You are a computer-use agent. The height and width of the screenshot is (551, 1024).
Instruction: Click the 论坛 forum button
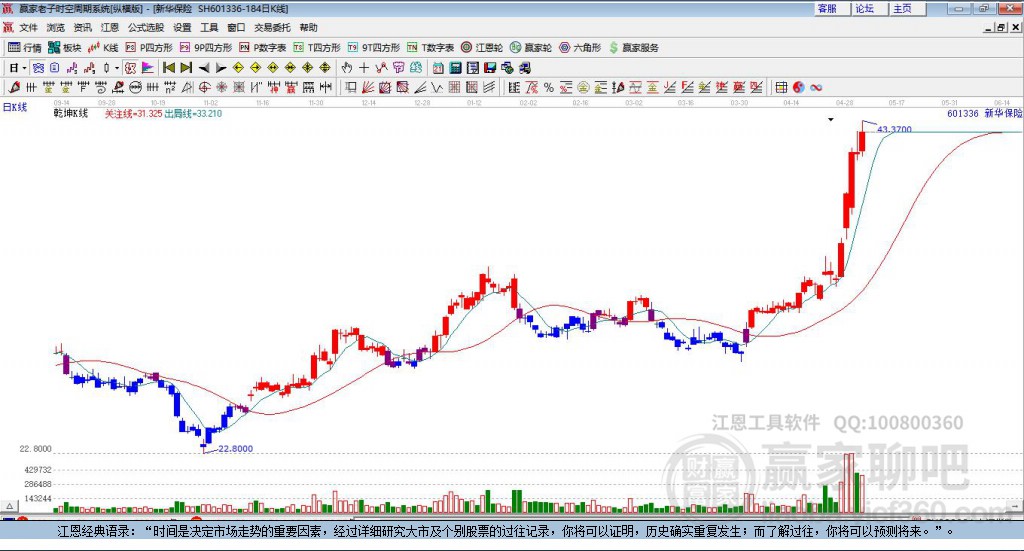coord(867,8)
